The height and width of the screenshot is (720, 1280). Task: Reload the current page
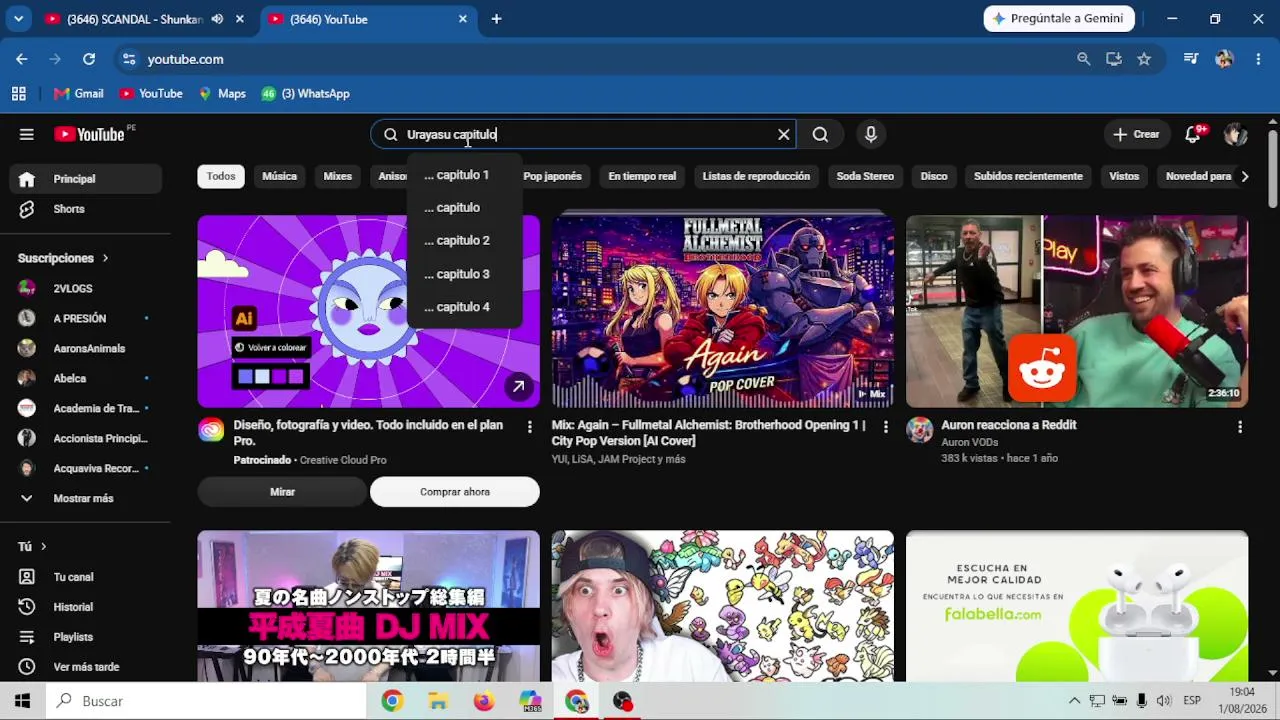(89, 59)
